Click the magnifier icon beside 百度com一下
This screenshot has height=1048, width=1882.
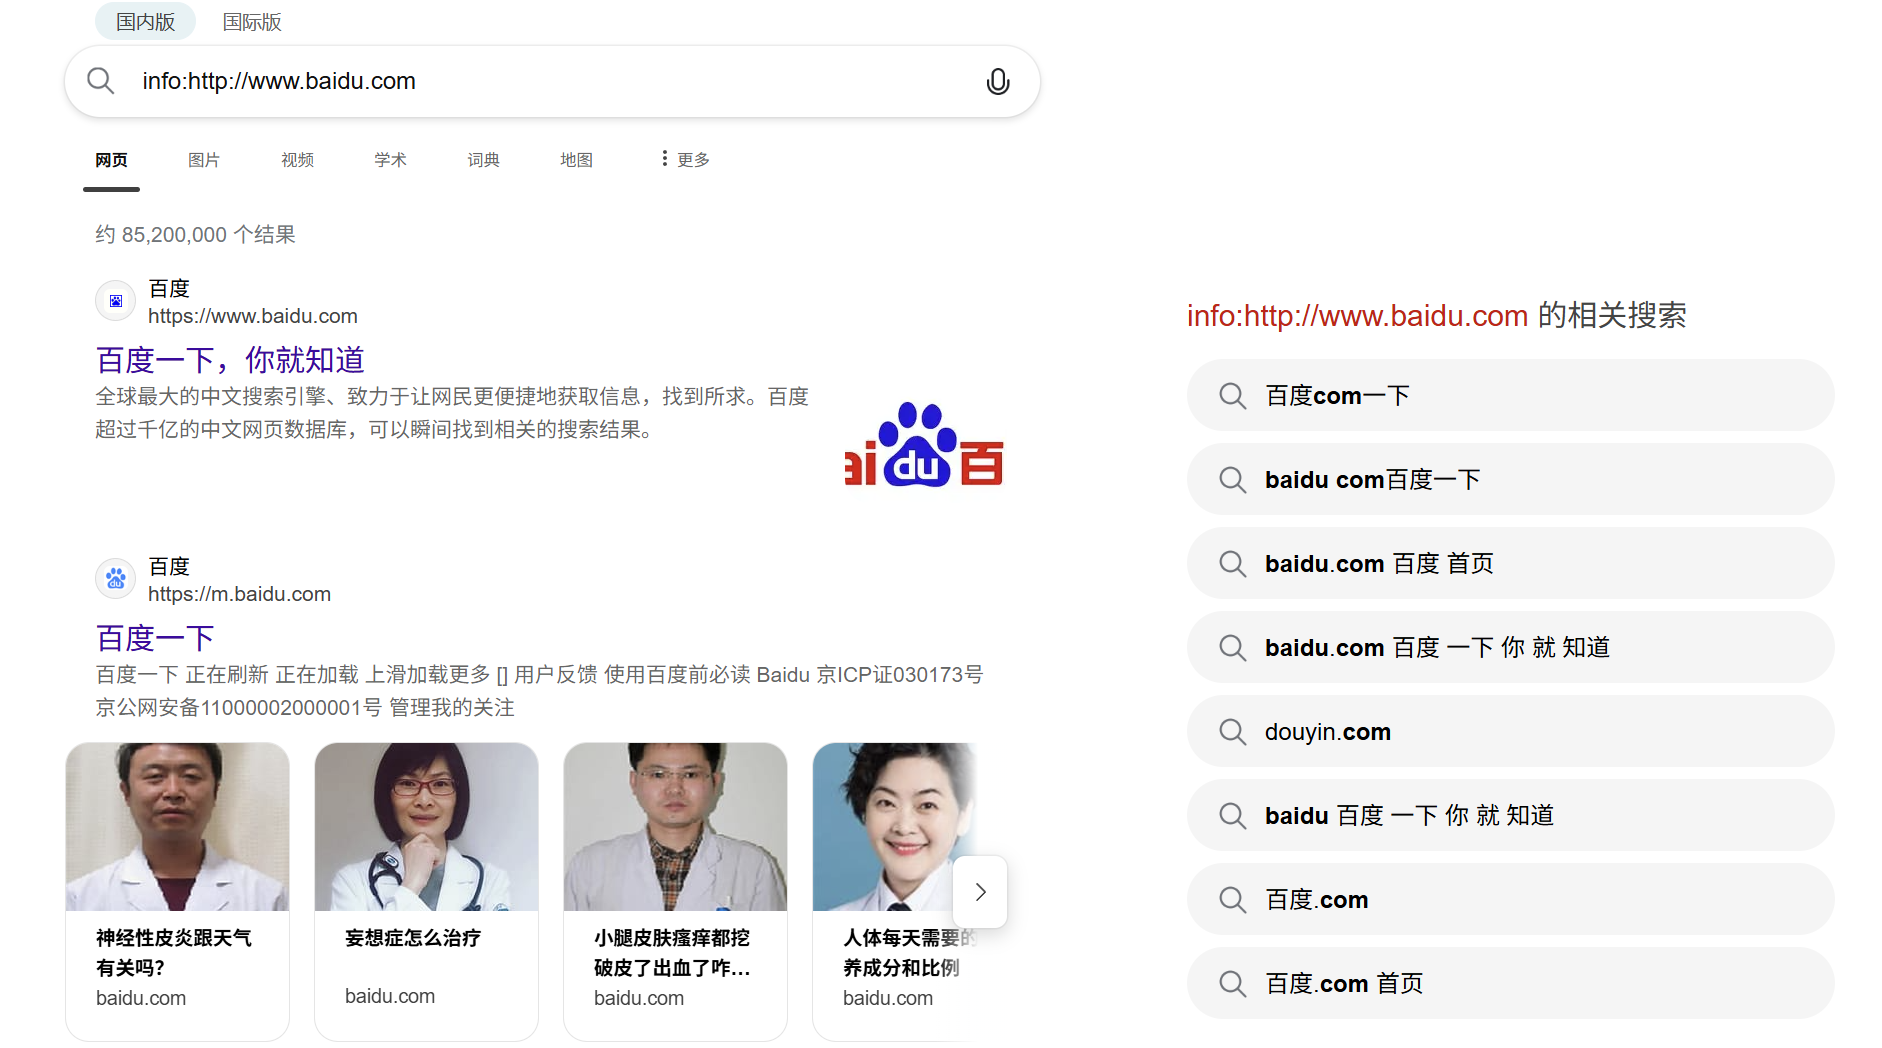click(1232, 396)
